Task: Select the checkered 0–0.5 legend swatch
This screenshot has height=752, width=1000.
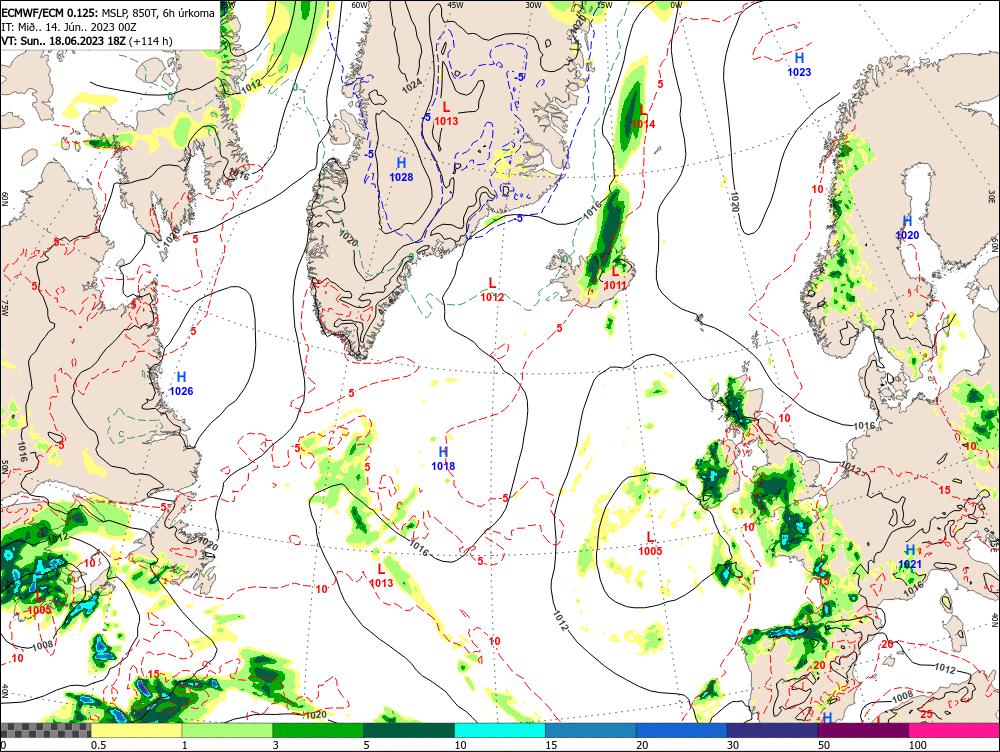Action: pyautogui.click(x=45, y=730)
